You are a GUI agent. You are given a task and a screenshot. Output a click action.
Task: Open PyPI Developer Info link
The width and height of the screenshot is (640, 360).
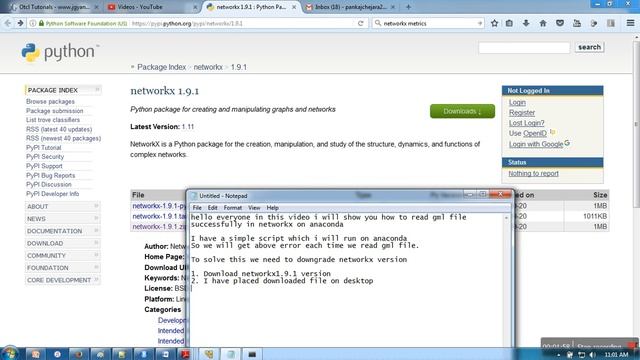click(52, 193)
